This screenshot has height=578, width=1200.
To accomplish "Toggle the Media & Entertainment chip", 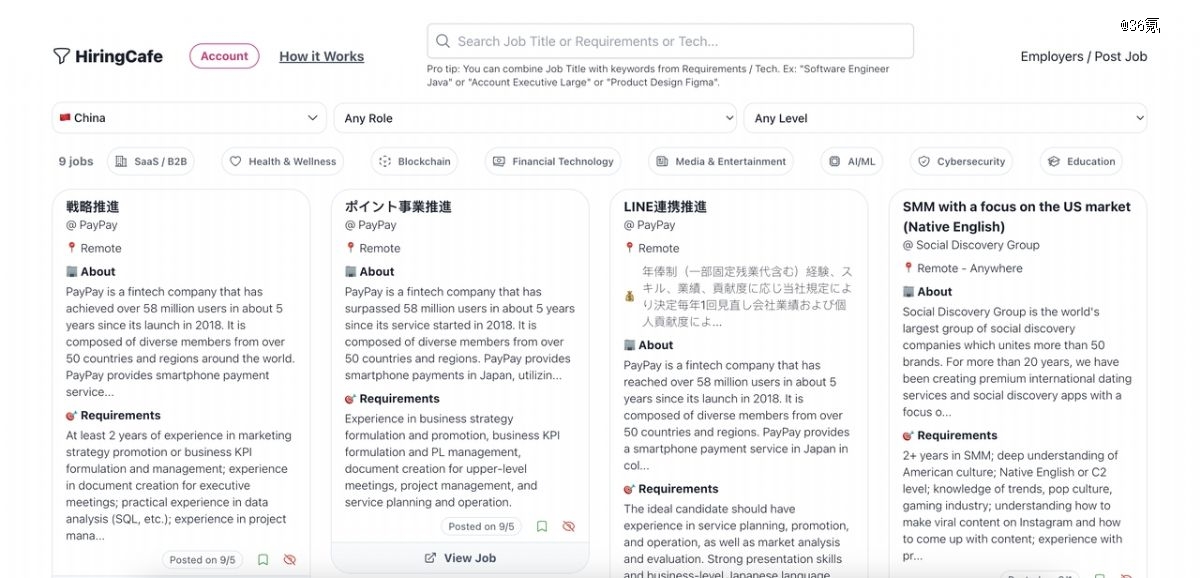I will [x=721, y=161].
